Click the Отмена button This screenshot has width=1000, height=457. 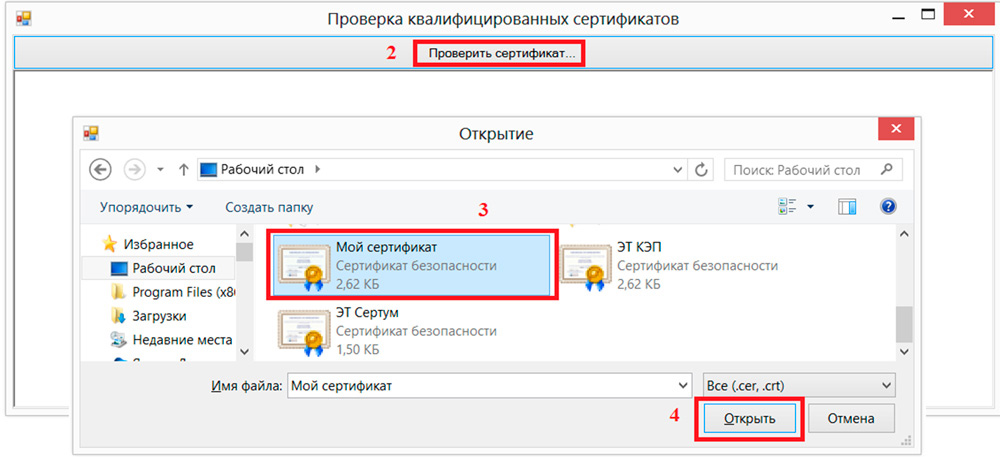tap(851, 419)
